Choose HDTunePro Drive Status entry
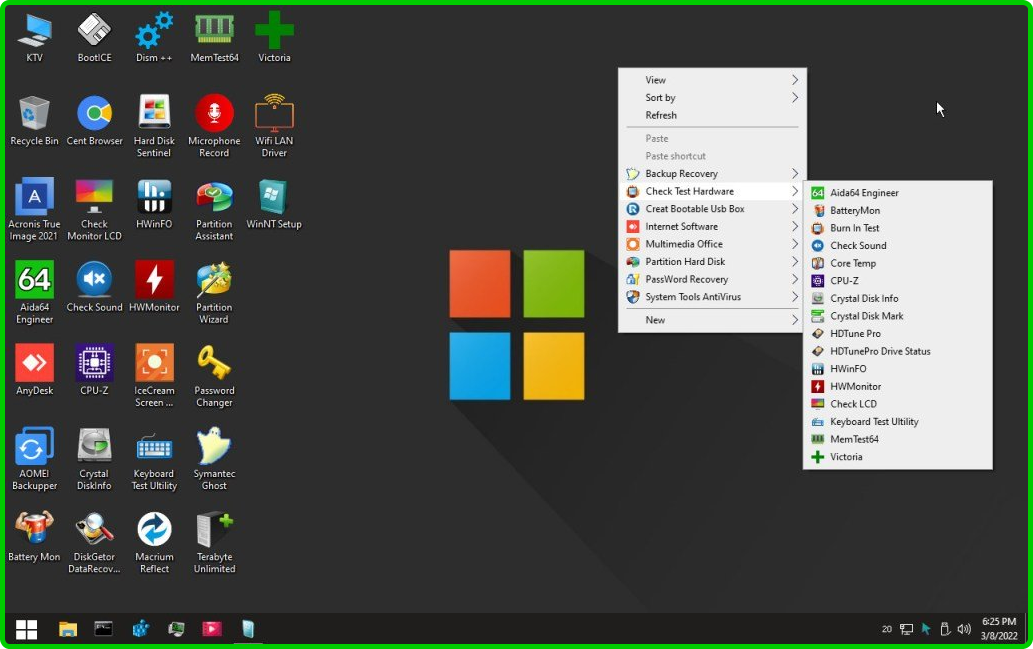Viewport: 1033px width, 649px height. point(897,351)
